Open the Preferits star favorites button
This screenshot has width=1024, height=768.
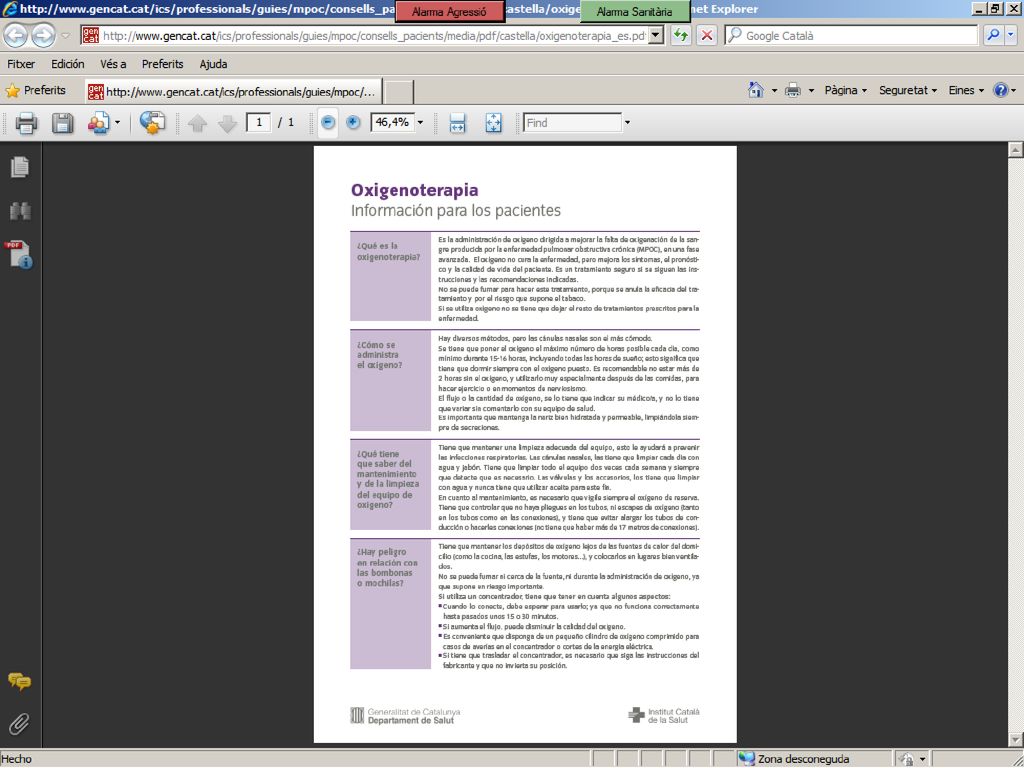35,90
